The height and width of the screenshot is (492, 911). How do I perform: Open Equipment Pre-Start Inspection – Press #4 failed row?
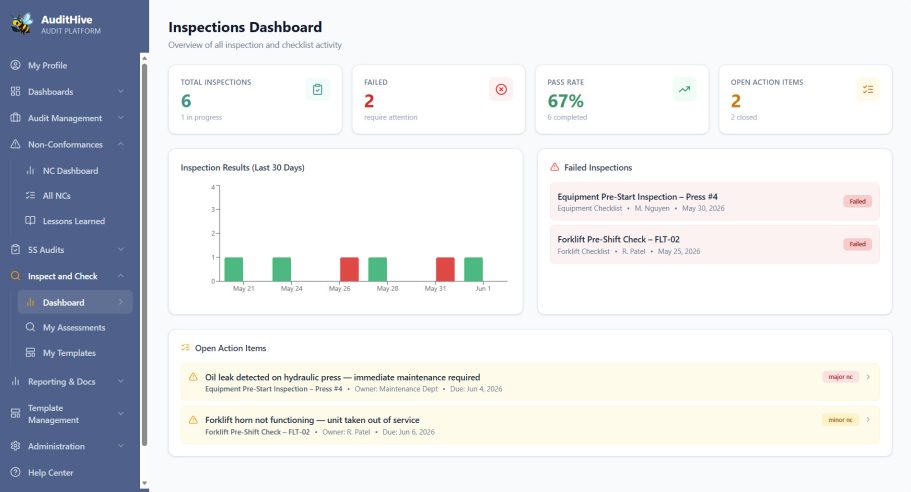(715, 202)
